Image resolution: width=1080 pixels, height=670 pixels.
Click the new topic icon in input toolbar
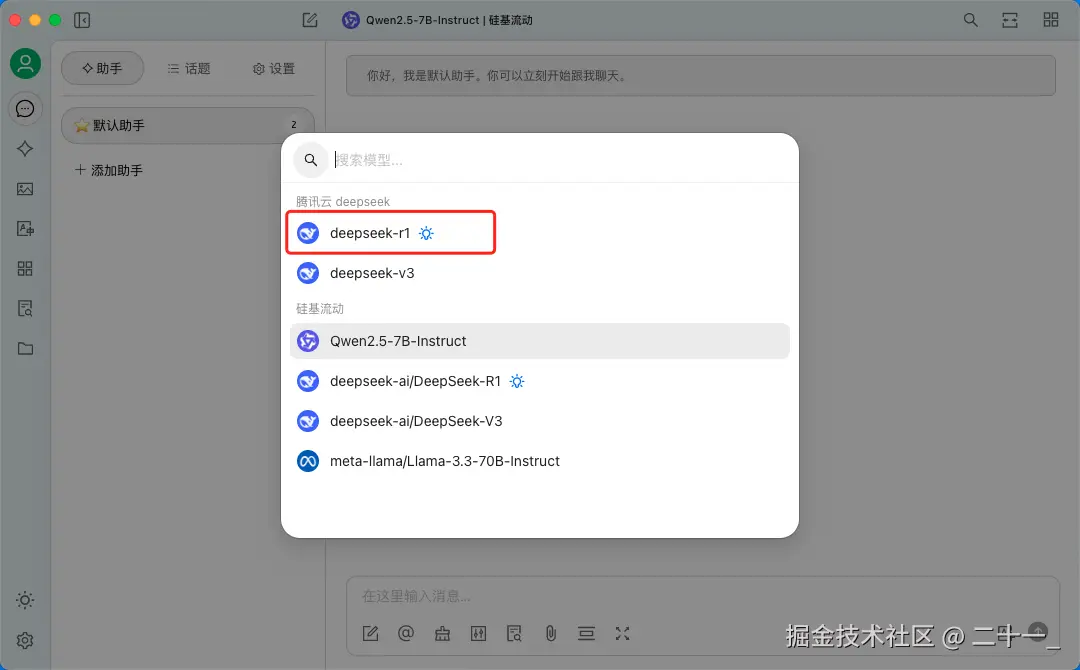371,634
